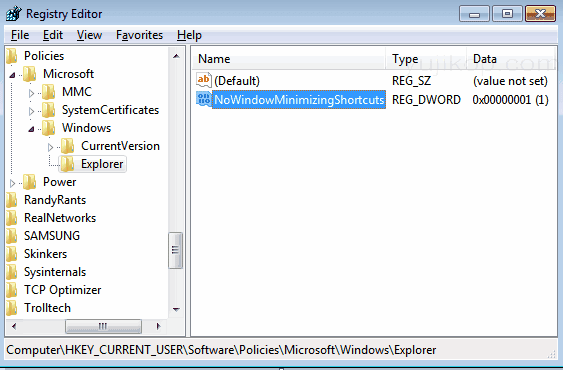The height and width of the screenshot is (370, 563).
Task: Select the RealNetworks key label
Action: click(x=60, y=218)
